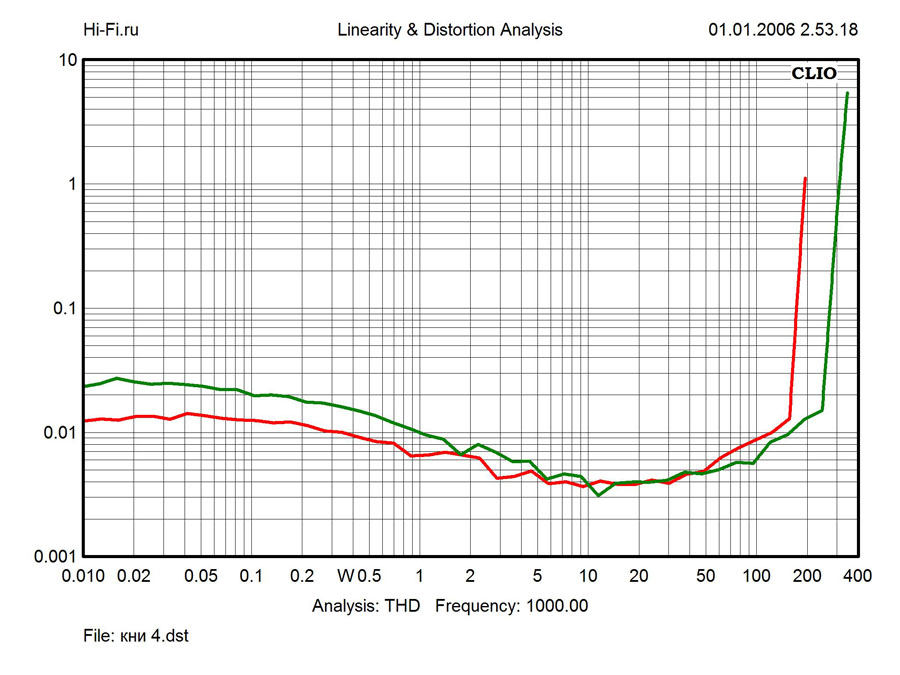Click the Hi-Fi.ru header text
The width and height of the screenshot is (900, 675).
click(110, 30)
